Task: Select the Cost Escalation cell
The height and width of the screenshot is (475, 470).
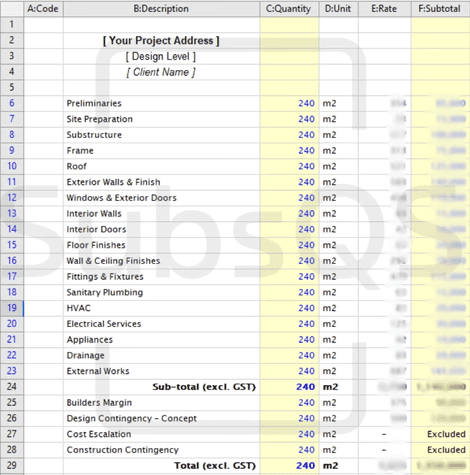Action: pos(161,434)
